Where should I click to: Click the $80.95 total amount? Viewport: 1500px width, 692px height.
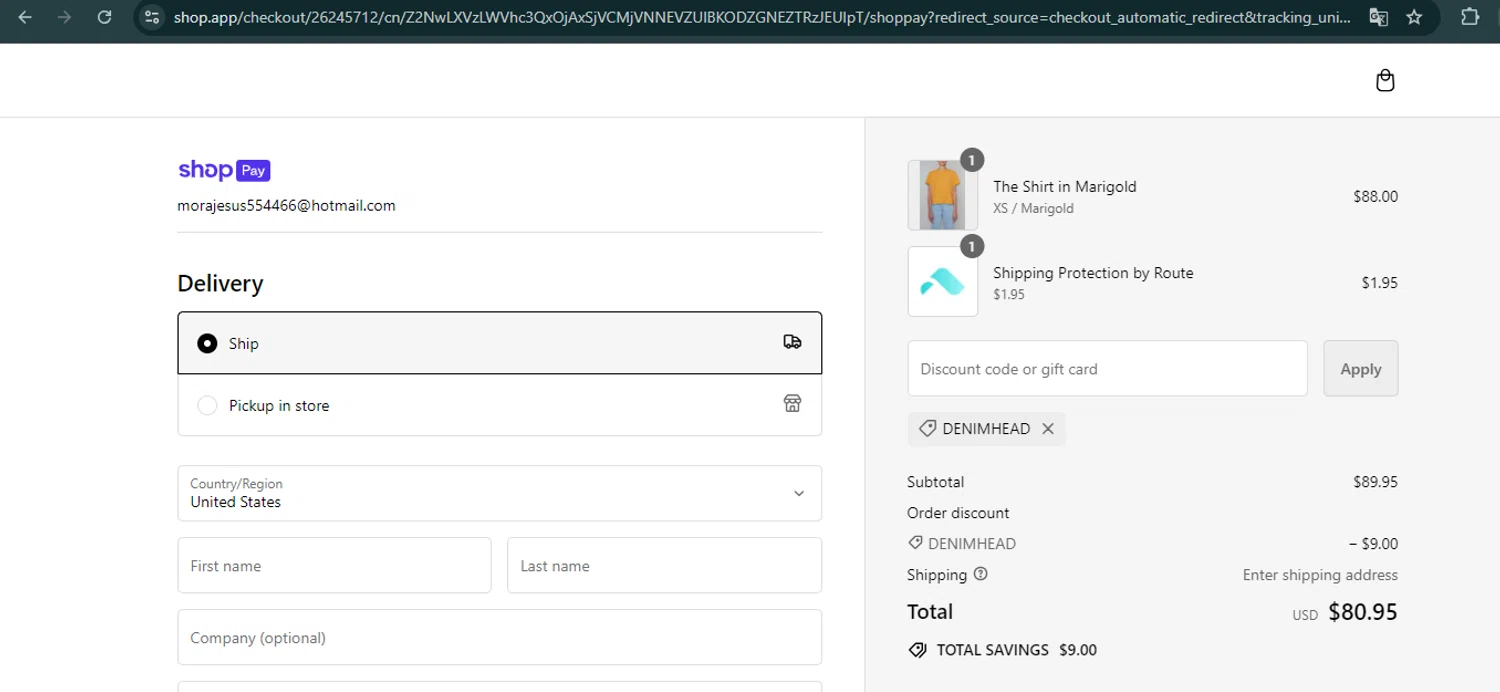1362,612
